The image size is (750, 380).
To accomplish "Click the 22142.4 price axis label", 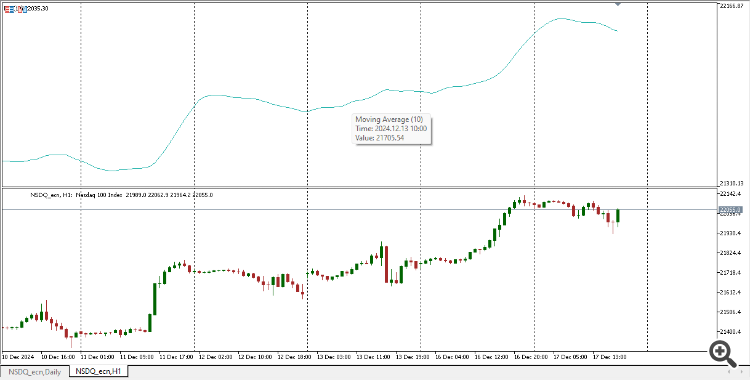I will click(x=731, y=194).
